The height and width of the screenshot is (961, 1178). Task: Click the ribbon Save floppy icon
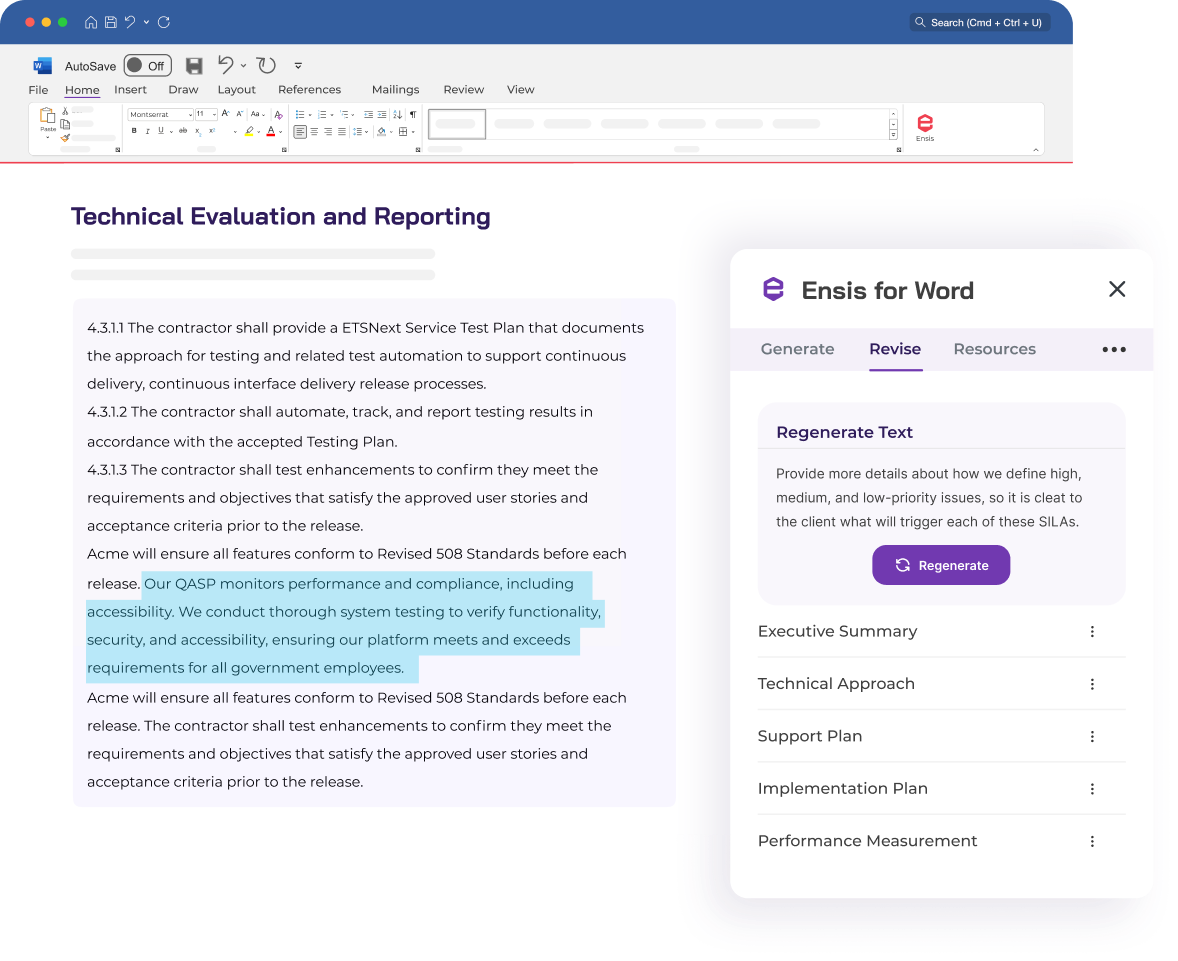(x=194, y=66)
